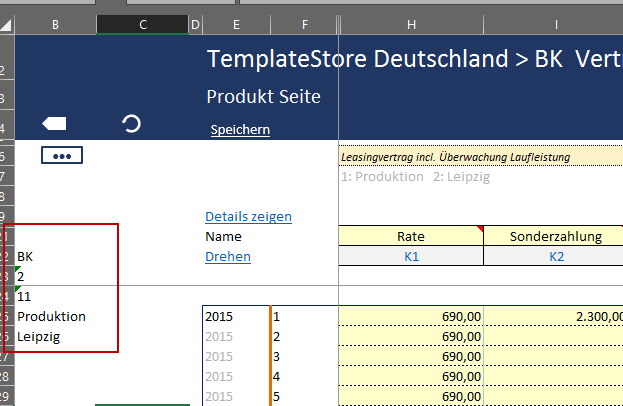Click the Speichern link
This screenshot has width=623, height=406.
click(x=240, y=130)
